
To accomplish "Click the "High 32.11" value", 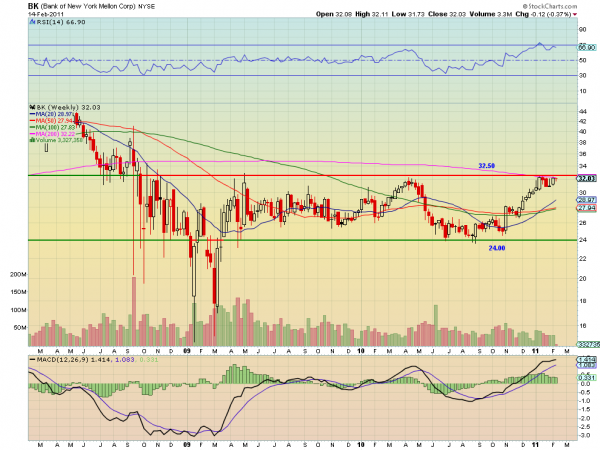I will point(372,14).
